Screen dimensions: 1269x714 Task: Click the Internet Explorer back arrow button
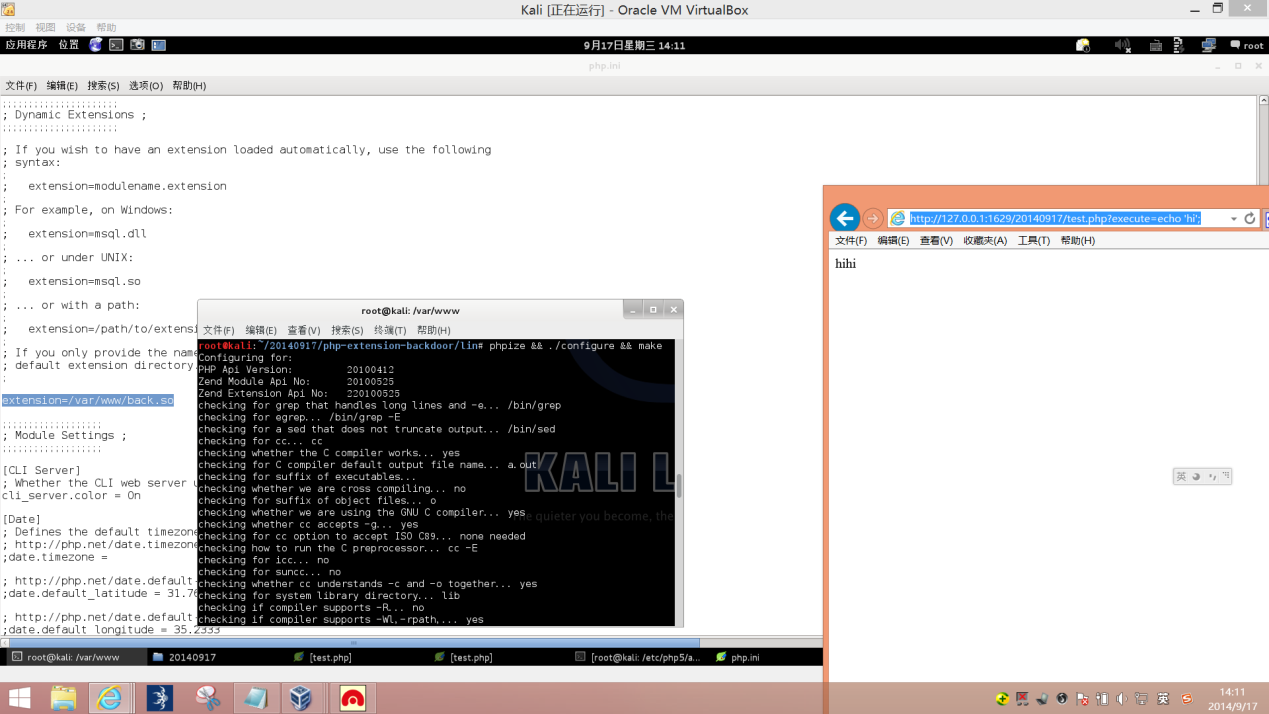[844, 218]
